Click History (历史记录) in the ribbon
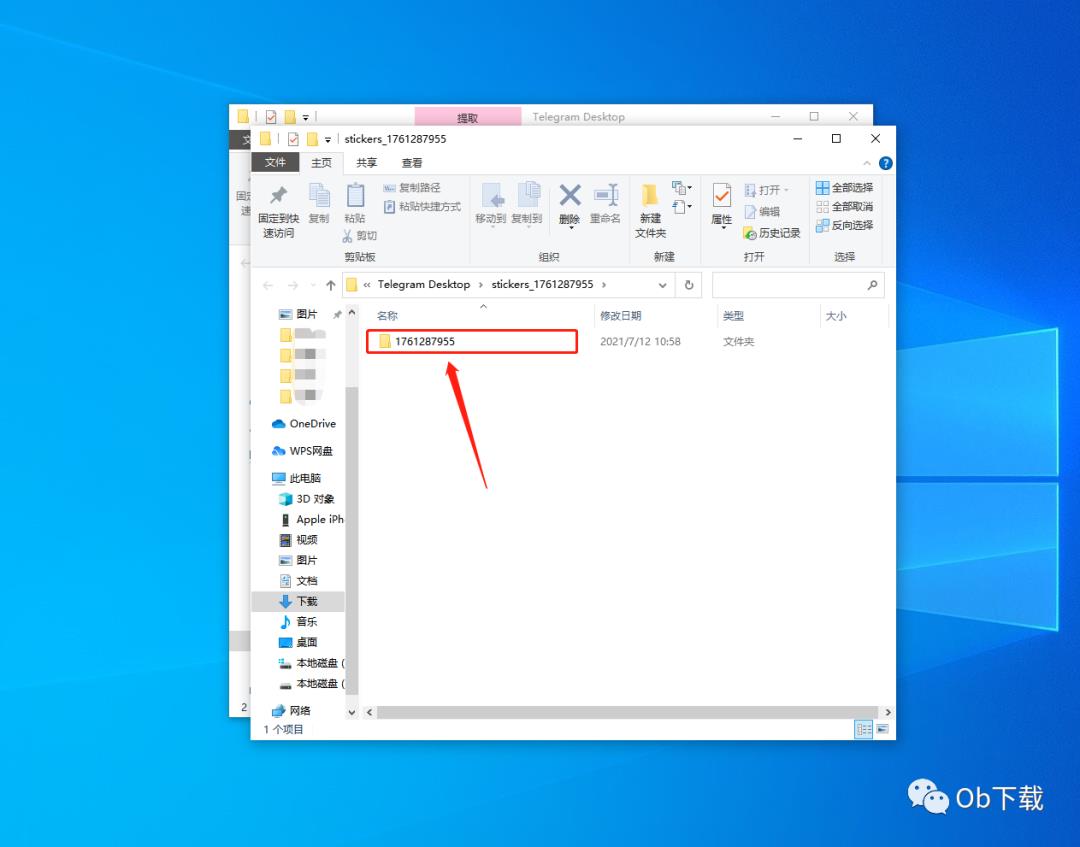Screen dimensions: 1080x847 pos(772,233)
